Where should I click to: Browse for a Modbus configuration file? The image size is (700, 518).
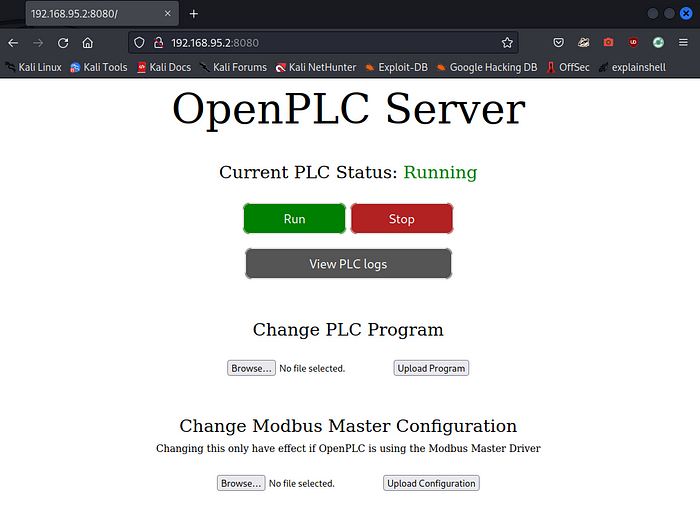point(241,483)
